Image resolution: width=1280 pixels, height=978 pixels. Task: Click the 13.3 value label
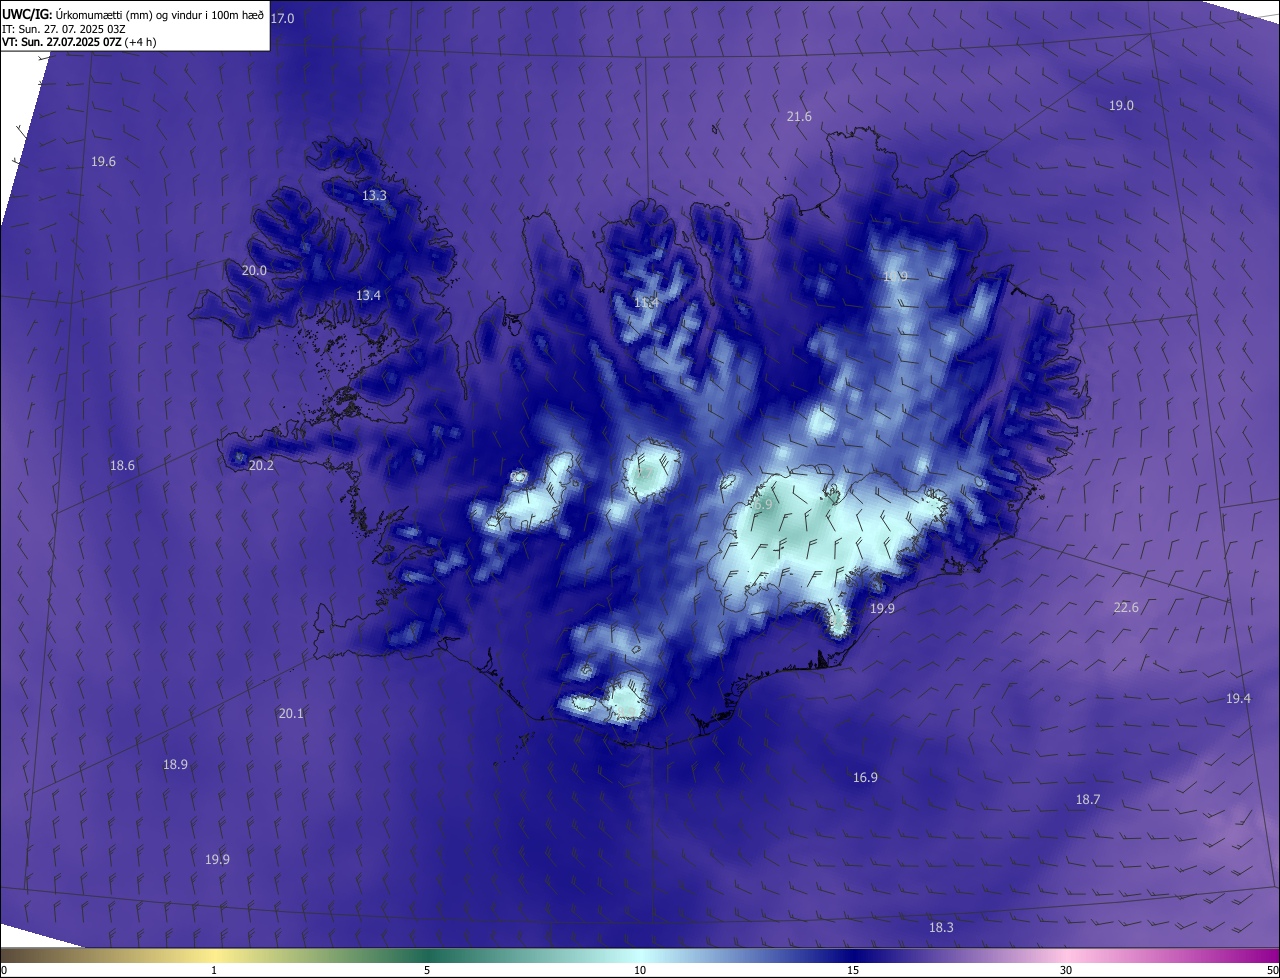374,196
